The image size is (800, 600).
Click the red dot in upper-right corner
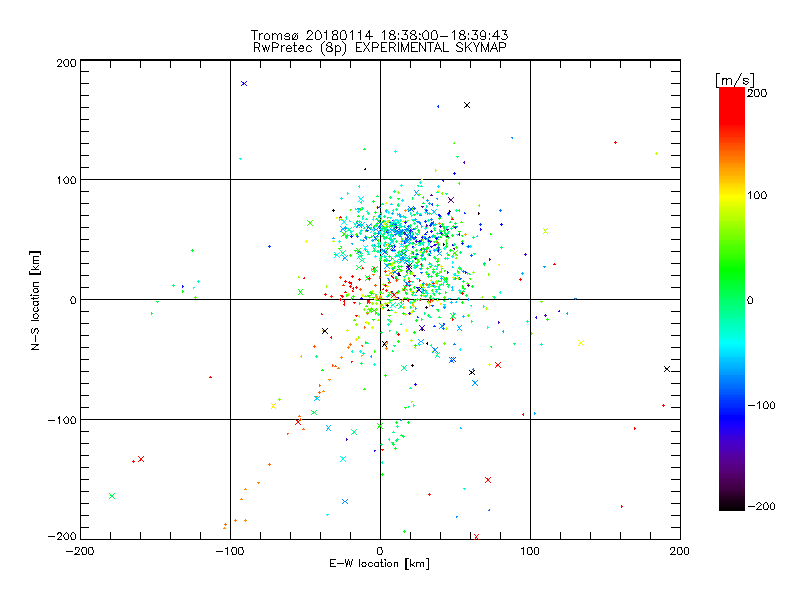pyautogui.click(x=615, y=142)
